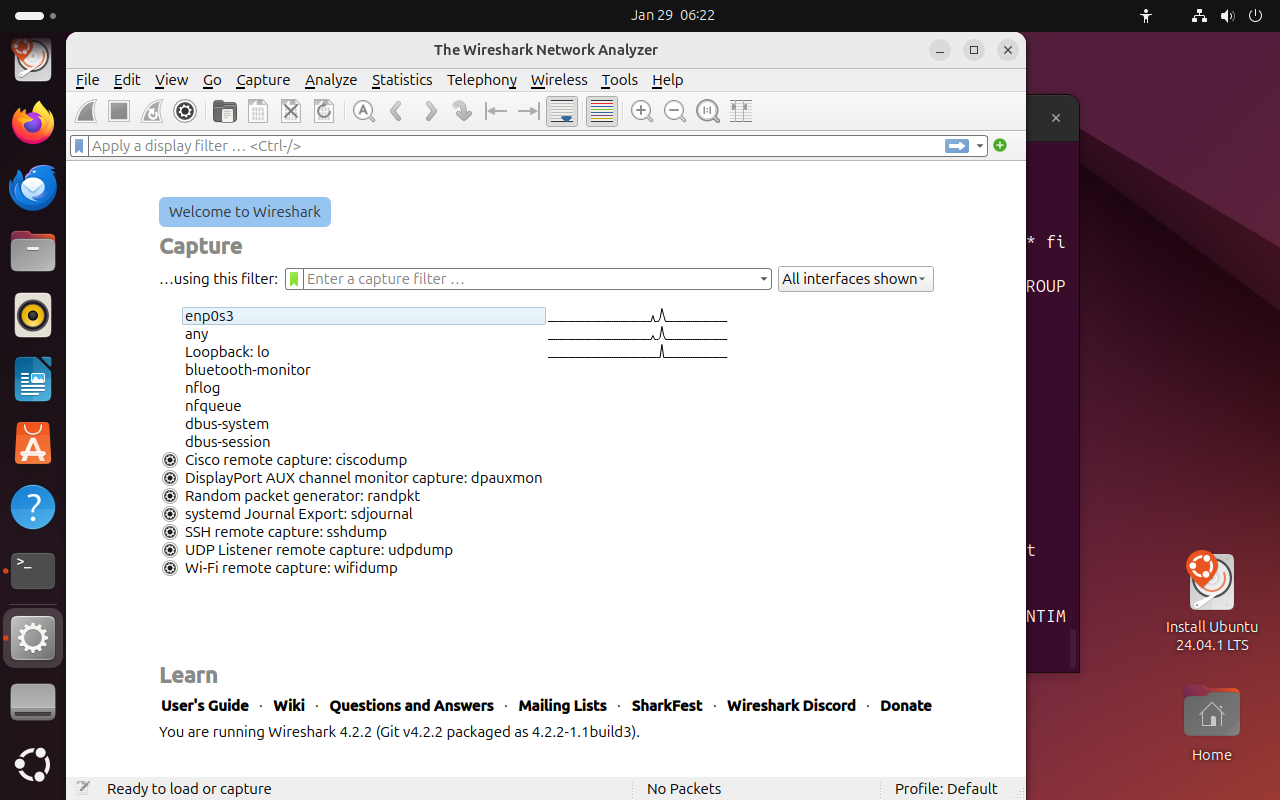Open the Help menu
The image size is (1280, 800).
coord(667,80)
